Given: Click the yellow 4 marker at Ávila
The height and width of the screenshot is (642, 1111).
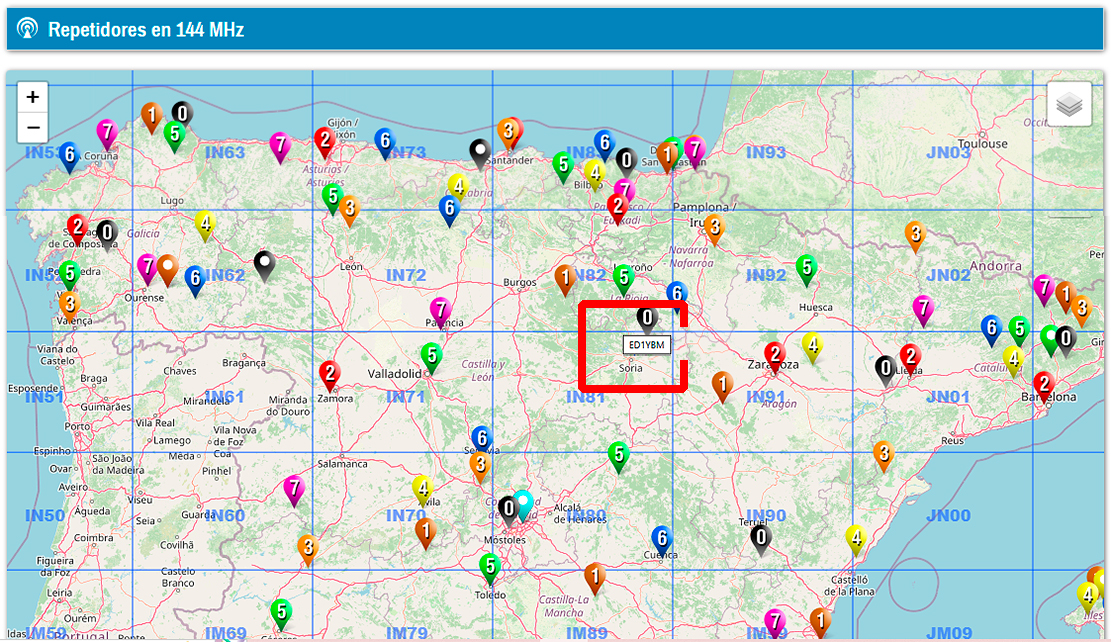Looking at the screenshot, I should 423,491.
